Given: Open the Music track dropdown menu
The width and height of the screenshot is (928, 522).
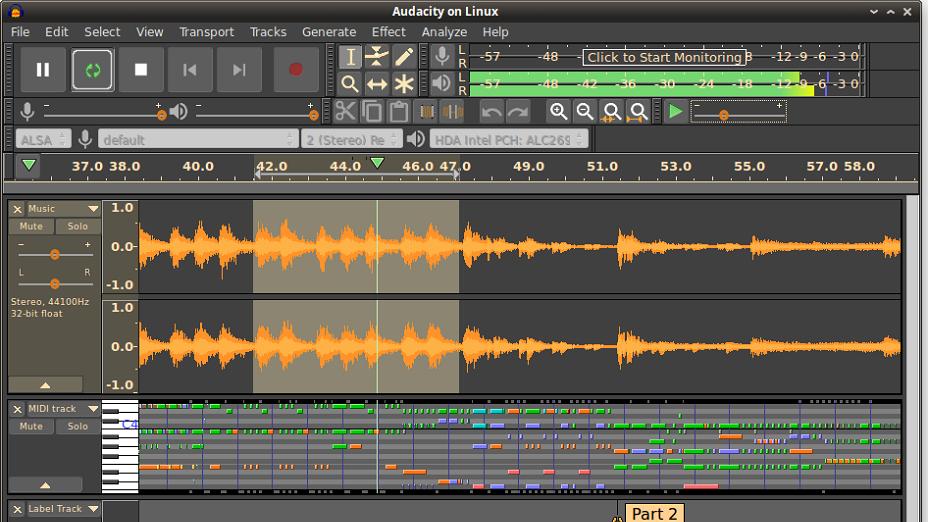Looking at the screenshot, I should (x=93, y=209).
